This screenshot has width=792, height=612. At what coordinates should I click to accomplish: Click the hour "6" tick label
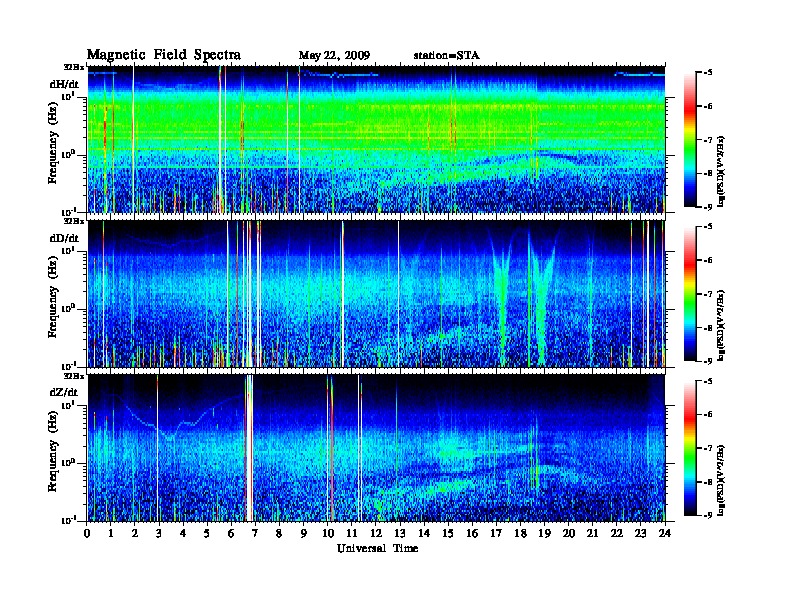pyautogui.click(x=231, y=533)
